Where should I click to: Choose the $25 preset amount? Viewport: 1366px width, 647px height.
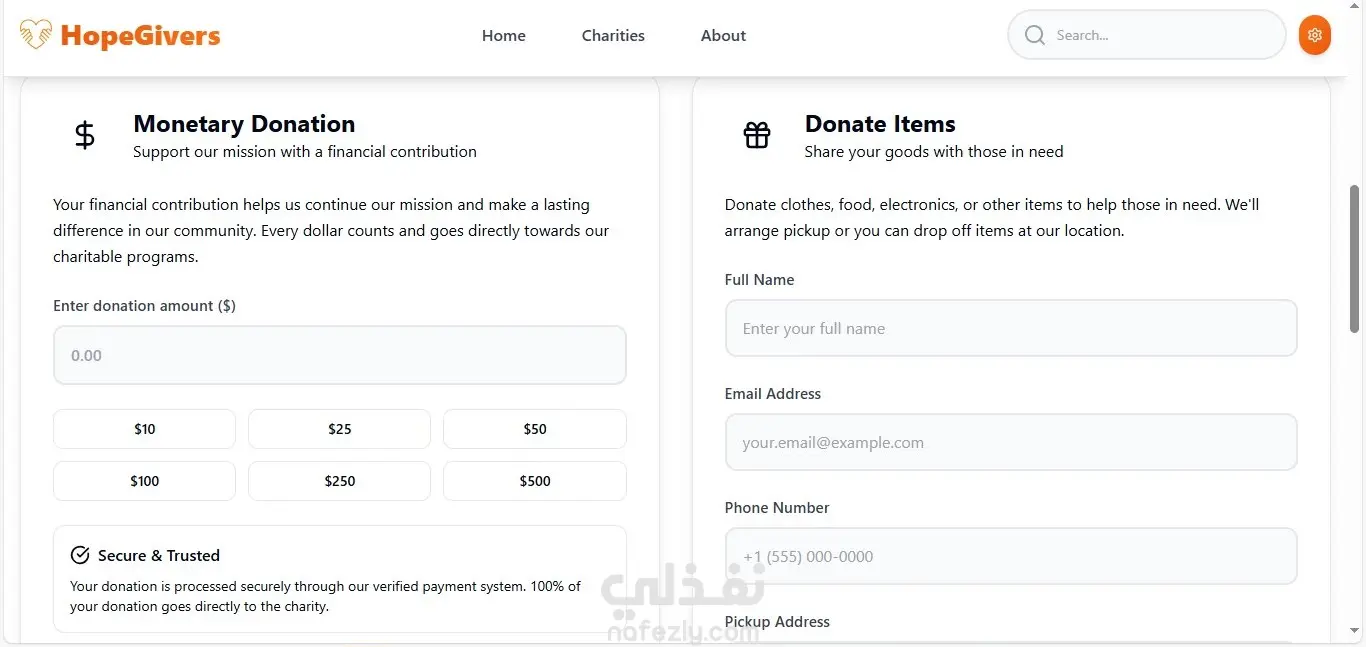[339, 429]
